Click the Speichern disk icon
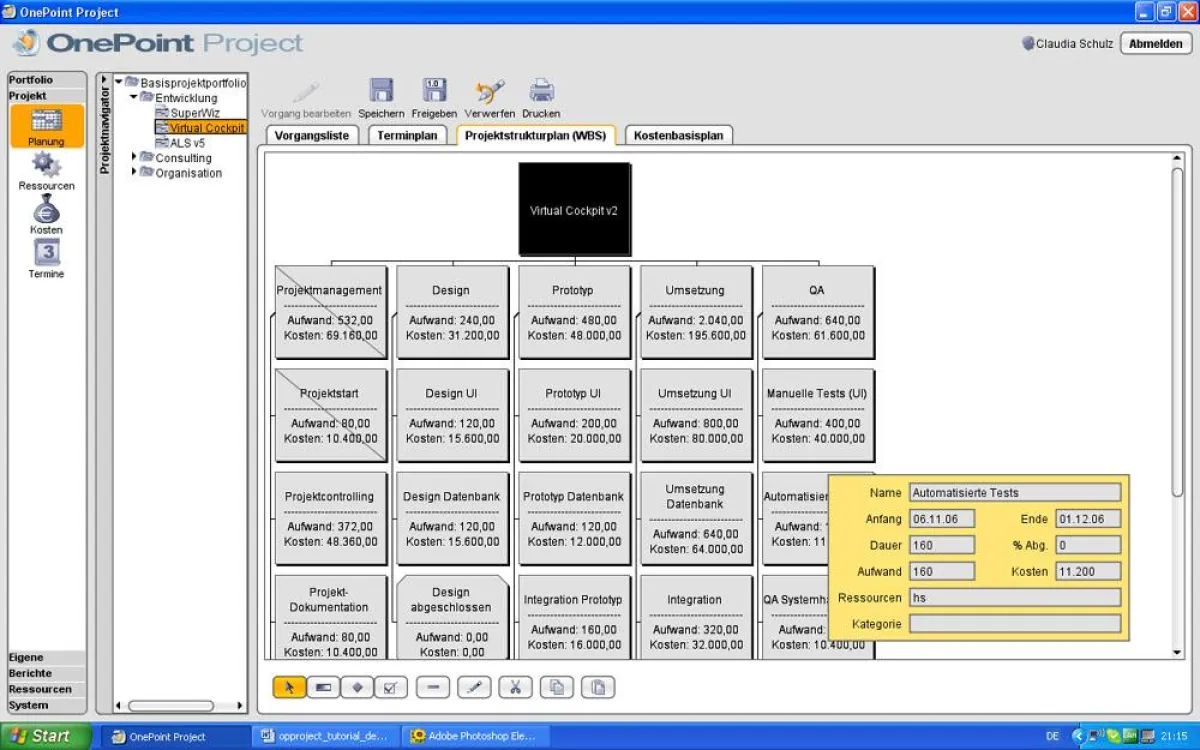This screenshot has height=750, width=1200. [x=380, y=90]
